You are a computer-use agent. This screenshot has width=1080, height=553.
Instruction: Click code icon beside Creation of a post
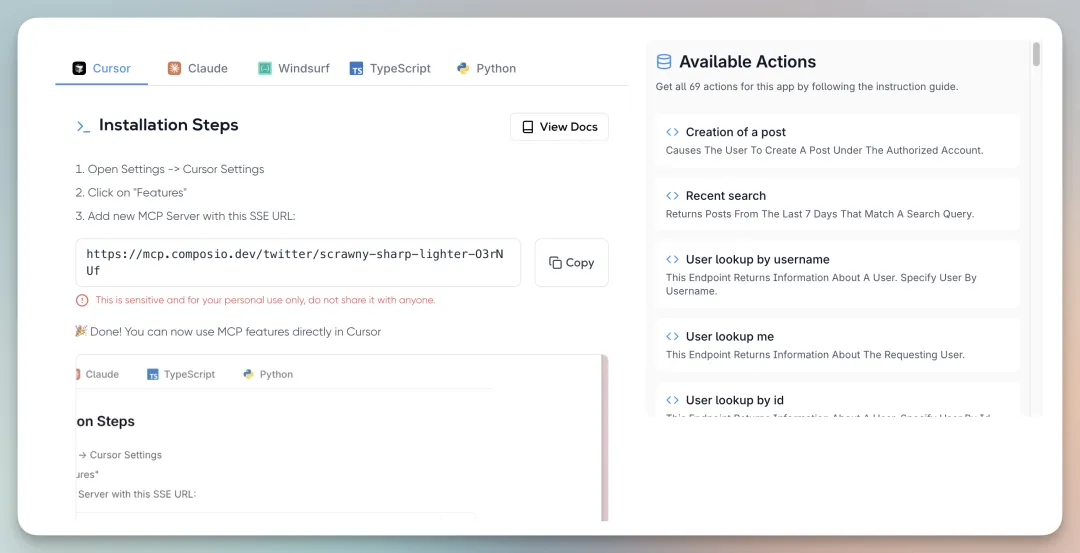click(672, 132)
